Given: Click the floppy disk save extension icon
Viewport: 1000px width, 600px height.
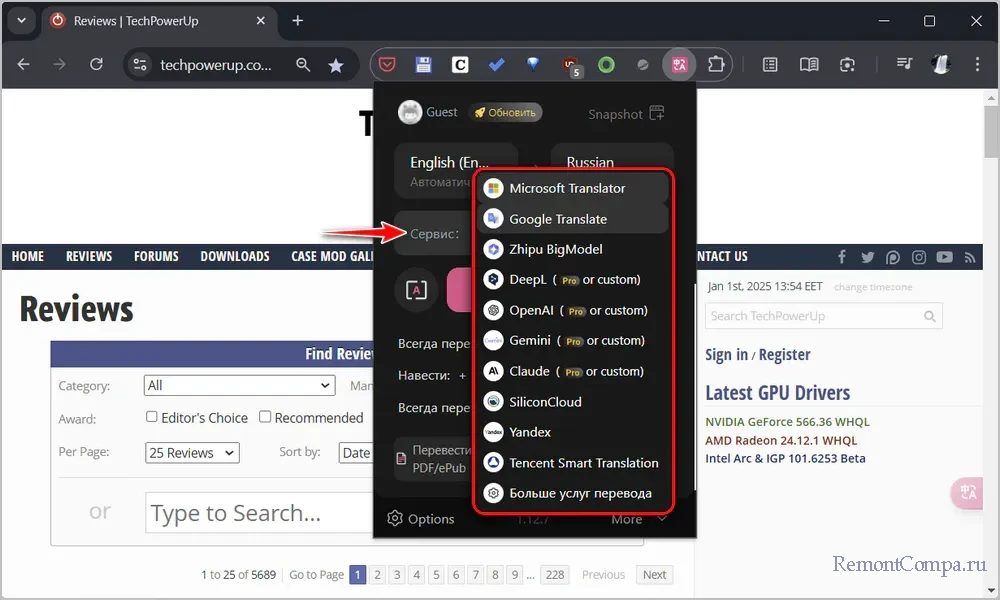Looking at the screenshot, I should 423,65.
